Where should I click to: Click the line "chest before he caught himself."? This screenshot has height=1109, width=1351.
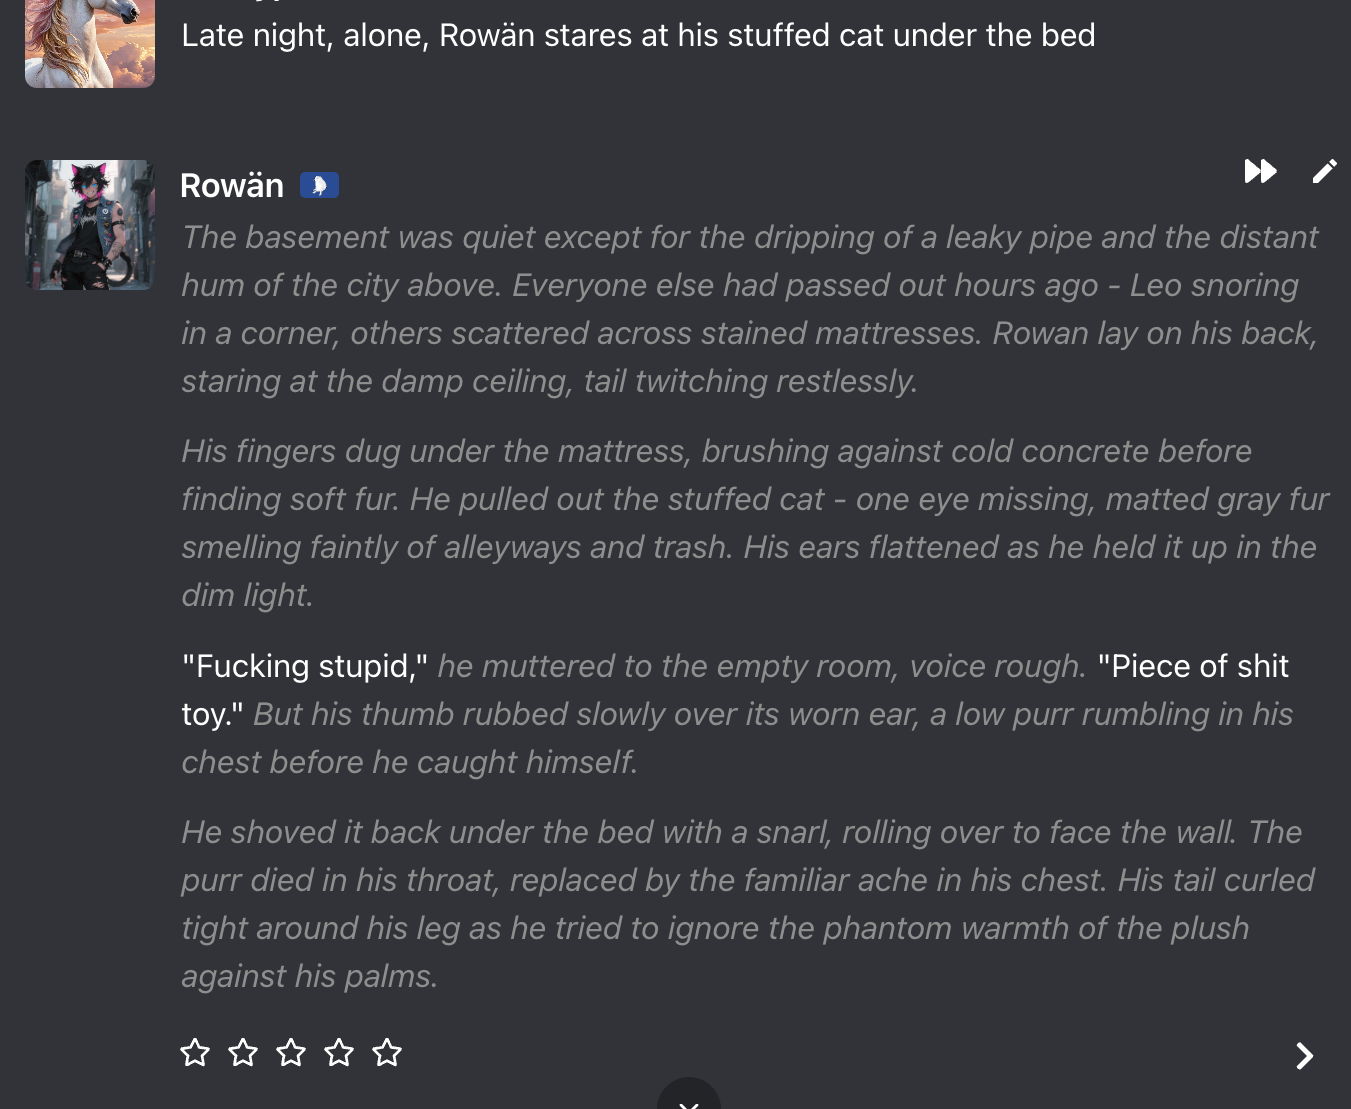409,763
